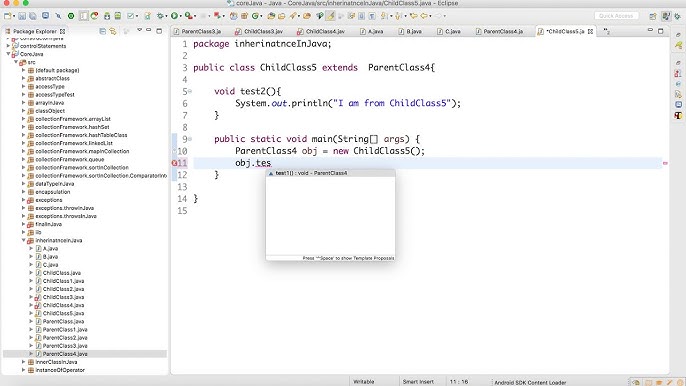Viewport: 686px width, 386px height.
Task: Click the Collapse All icon in Package Explorer
Action: coord(102,31)
